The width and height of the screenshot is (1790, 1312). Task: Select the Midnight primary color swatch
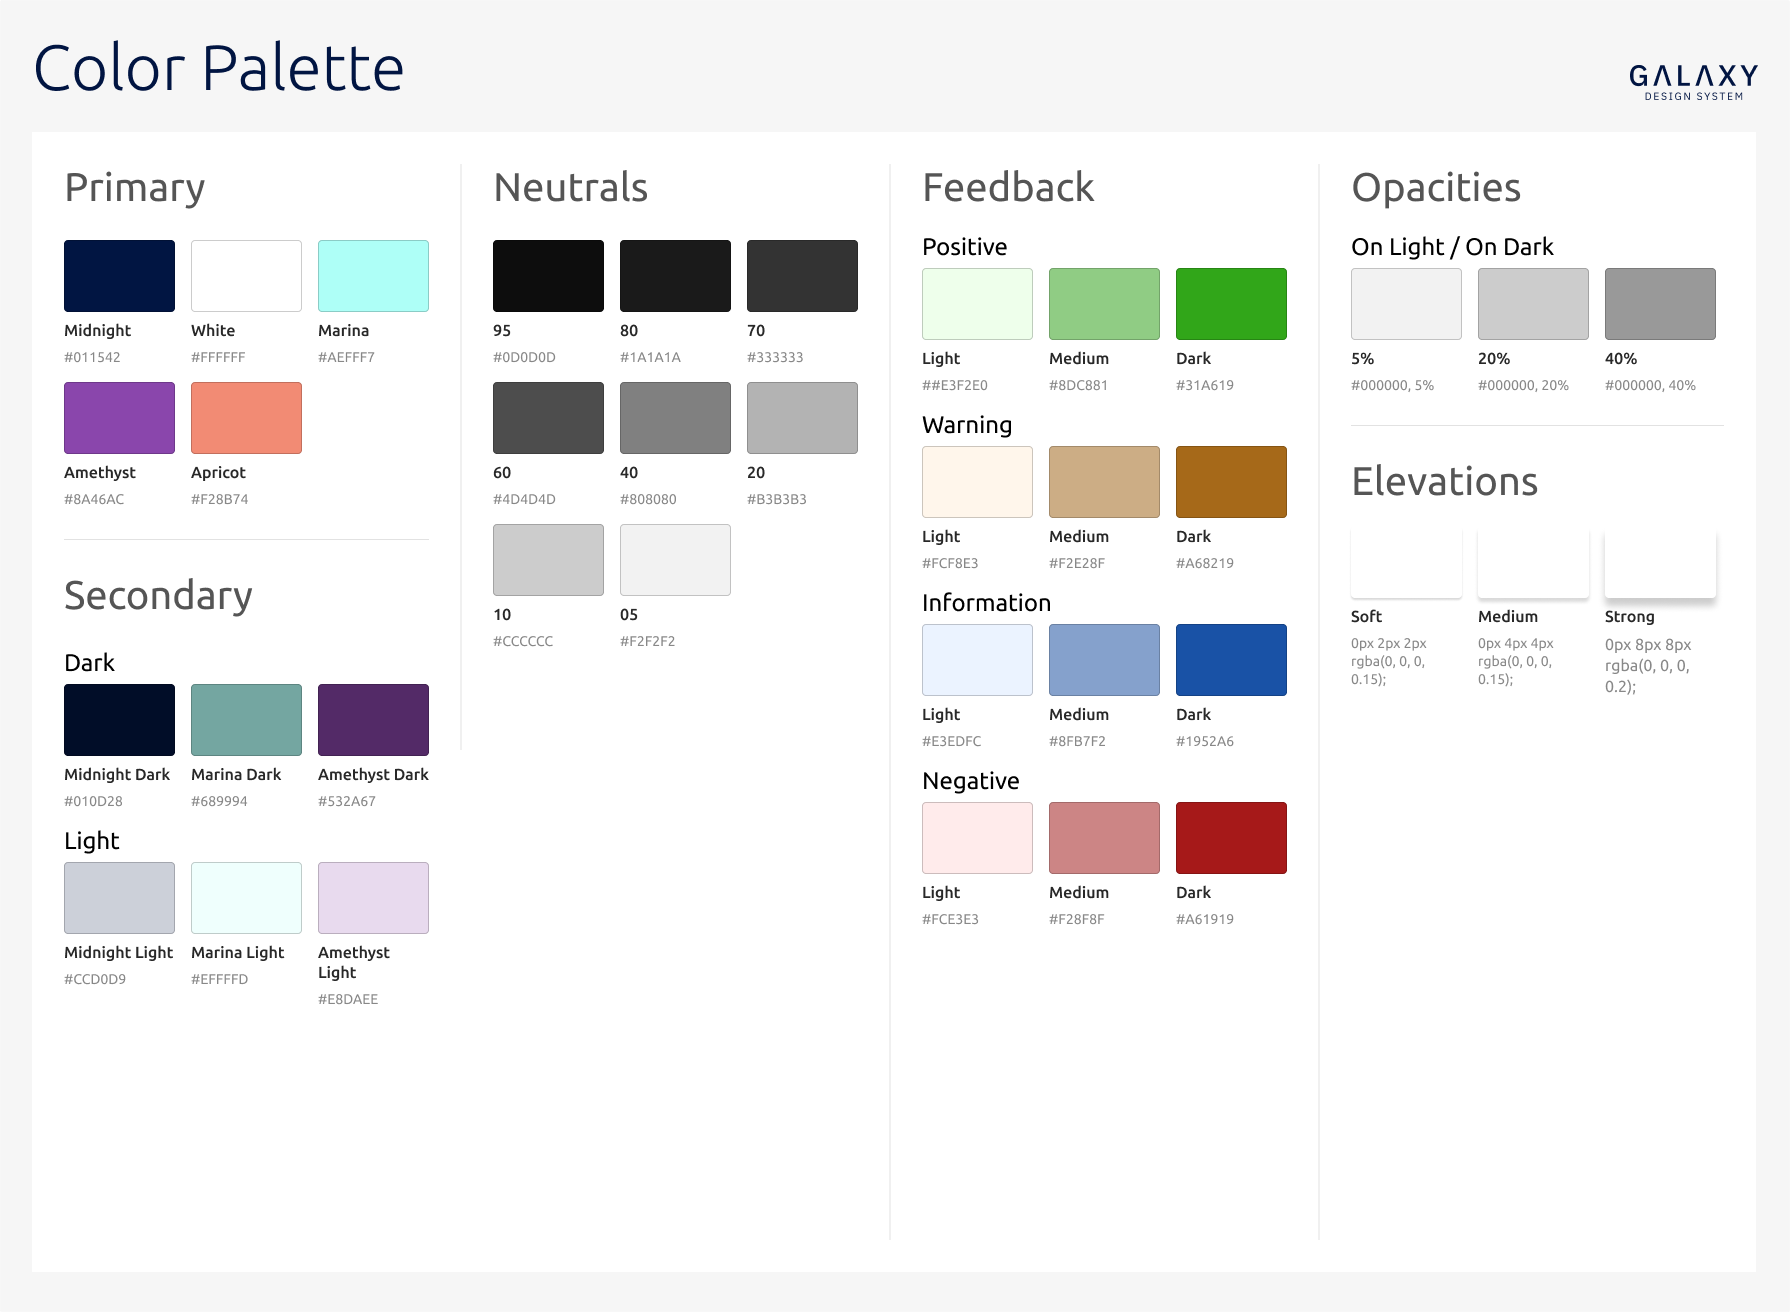[x=119, y=276]
